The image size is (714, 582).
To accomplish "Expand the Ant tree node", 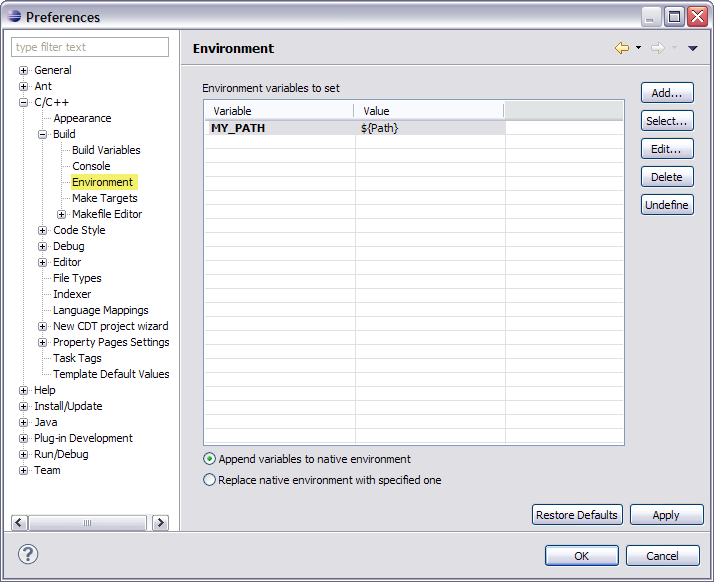I will (x=23, y=87).
